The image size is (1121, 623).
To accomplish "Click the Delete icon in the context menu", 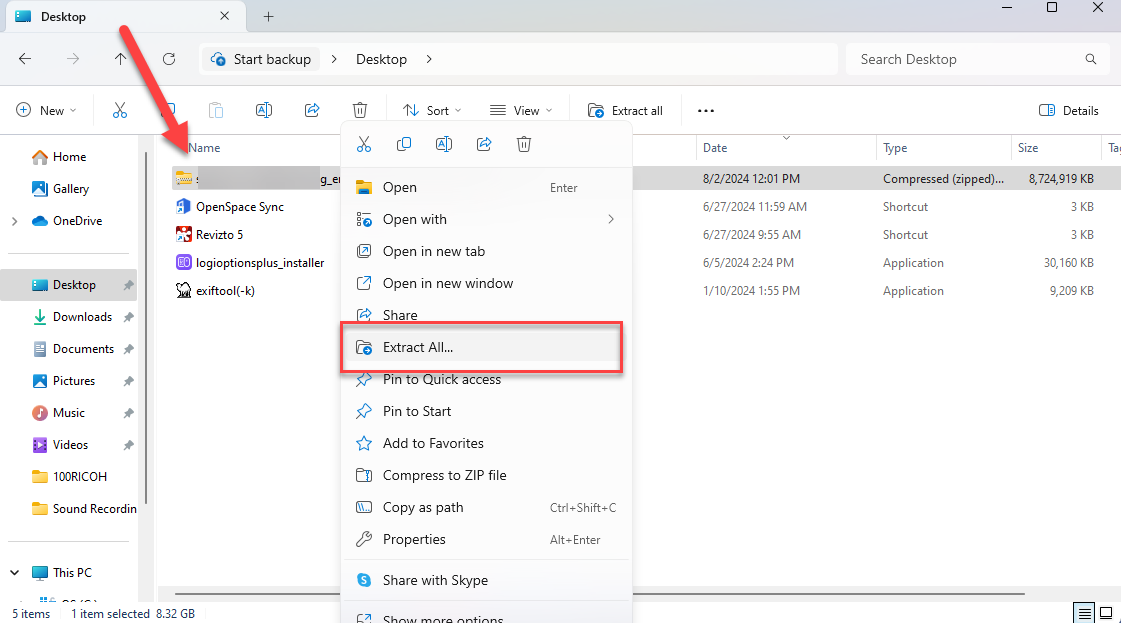I will click(524, 144).
